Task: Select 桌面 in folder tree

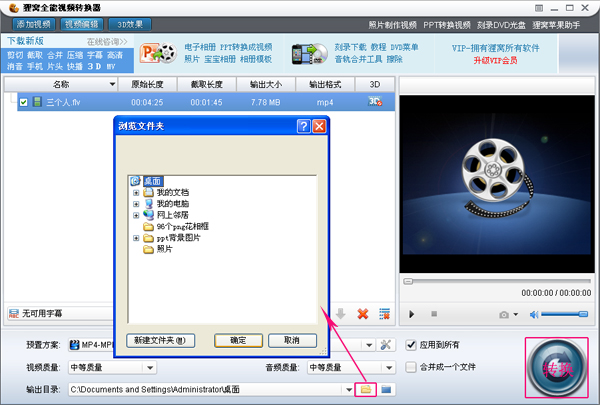Action: tap(153, 181)
